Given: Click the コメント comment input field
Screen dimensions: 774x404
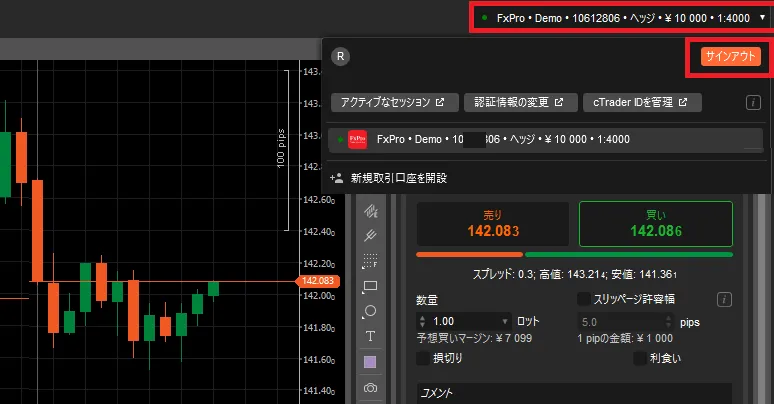Looking at the screenshot, I should click(x=574, y=393).
